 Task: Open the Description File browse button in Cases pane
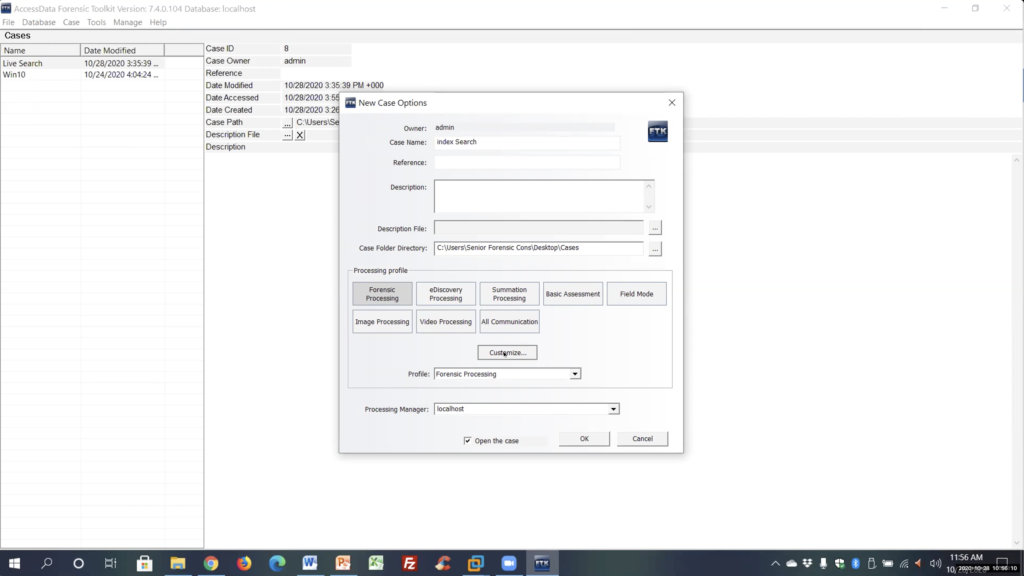(287, 135)
